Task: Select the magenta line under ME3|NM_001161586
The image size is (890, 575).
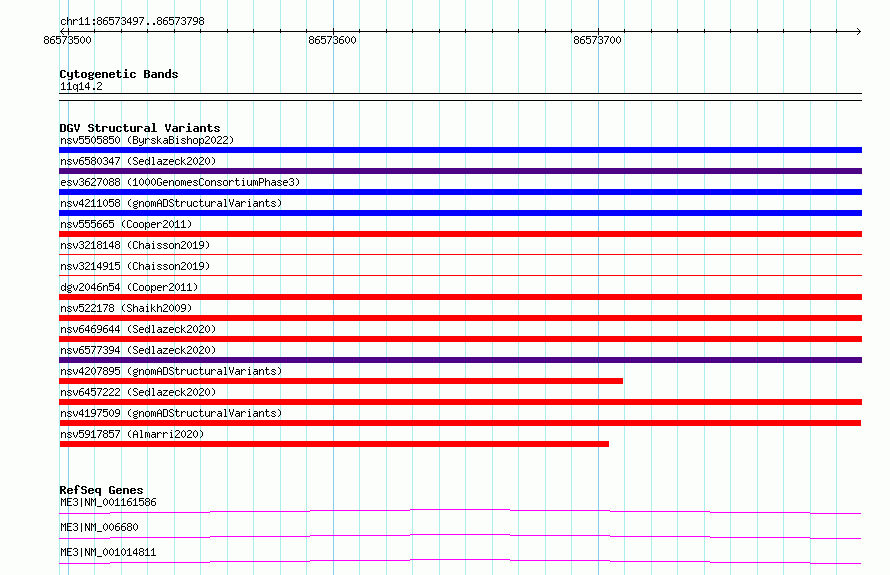Action: [460, 511]
